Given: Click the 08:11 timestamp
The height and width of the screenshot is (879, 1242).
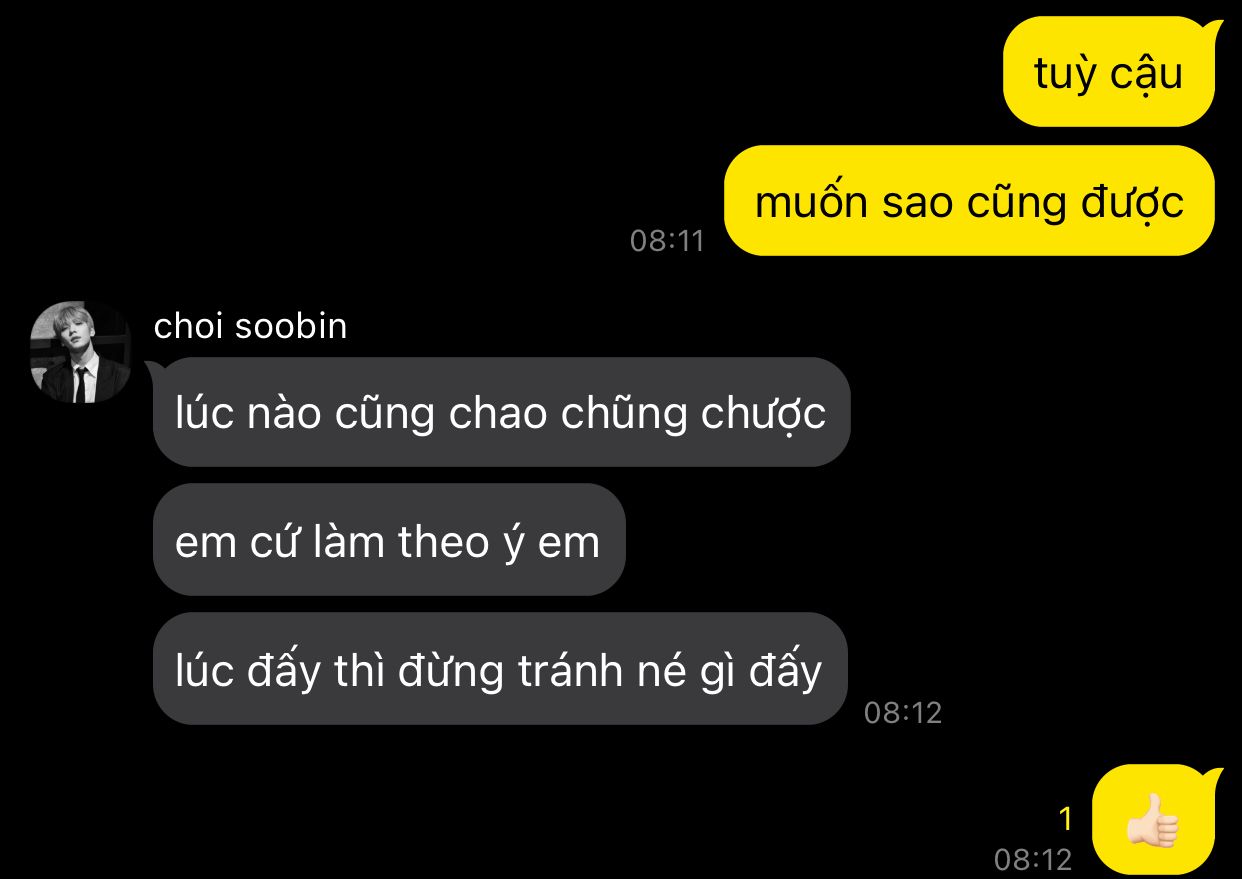Looking at the screenshot, I should click(667, 241).
